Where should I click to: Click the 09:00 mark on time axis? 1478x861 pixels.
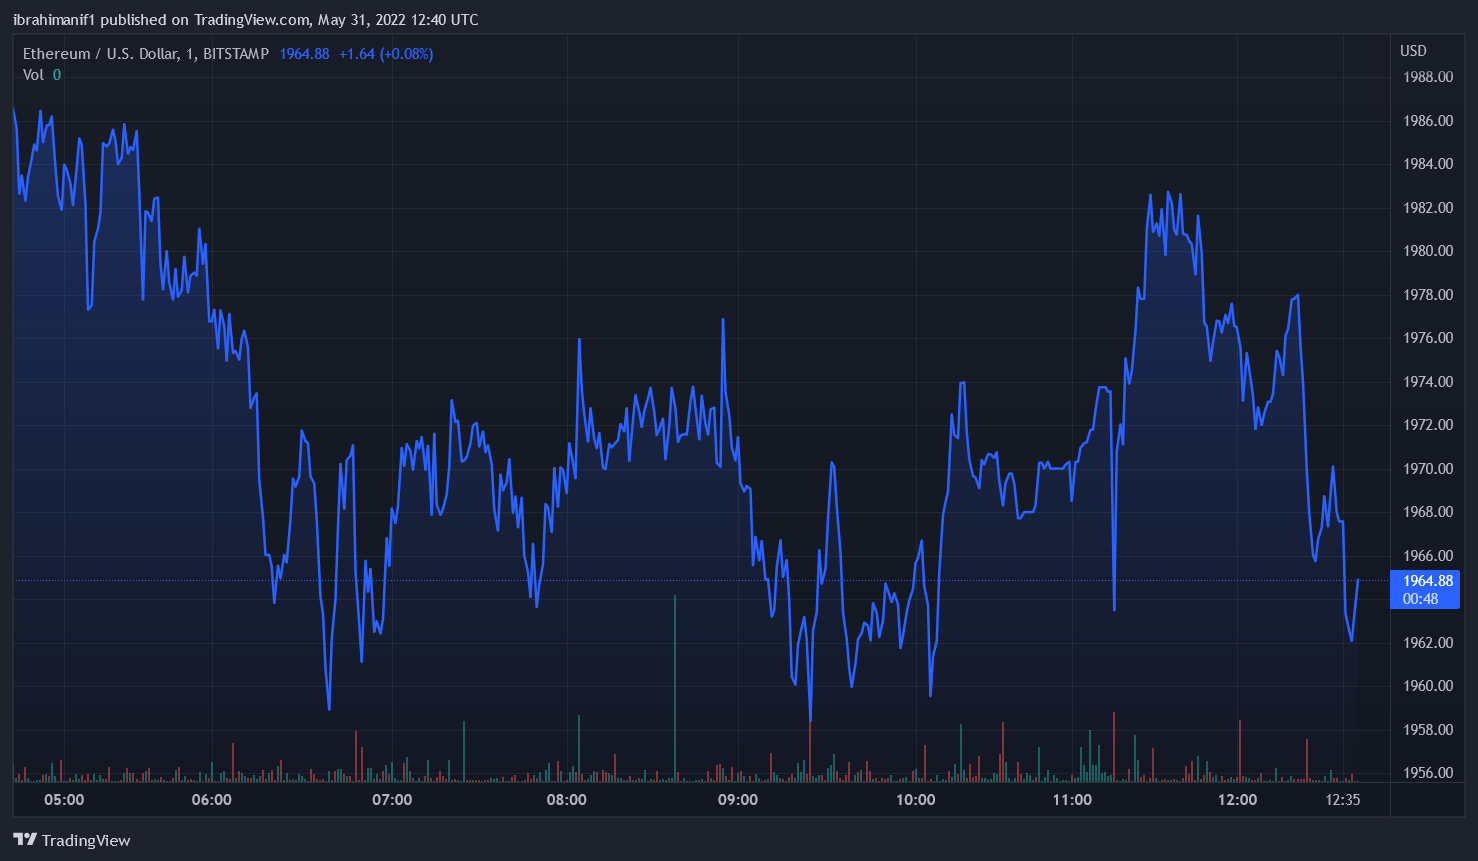click(x=738, y=800)
